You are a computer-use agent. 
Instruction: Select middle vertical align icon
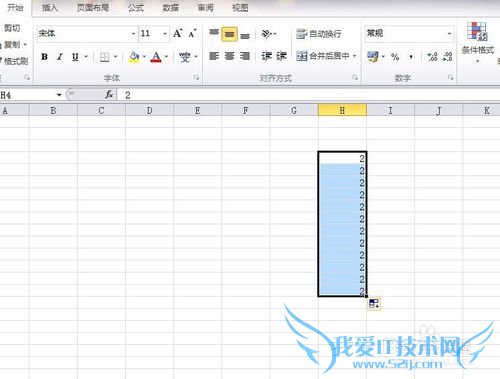click(229, 34)
